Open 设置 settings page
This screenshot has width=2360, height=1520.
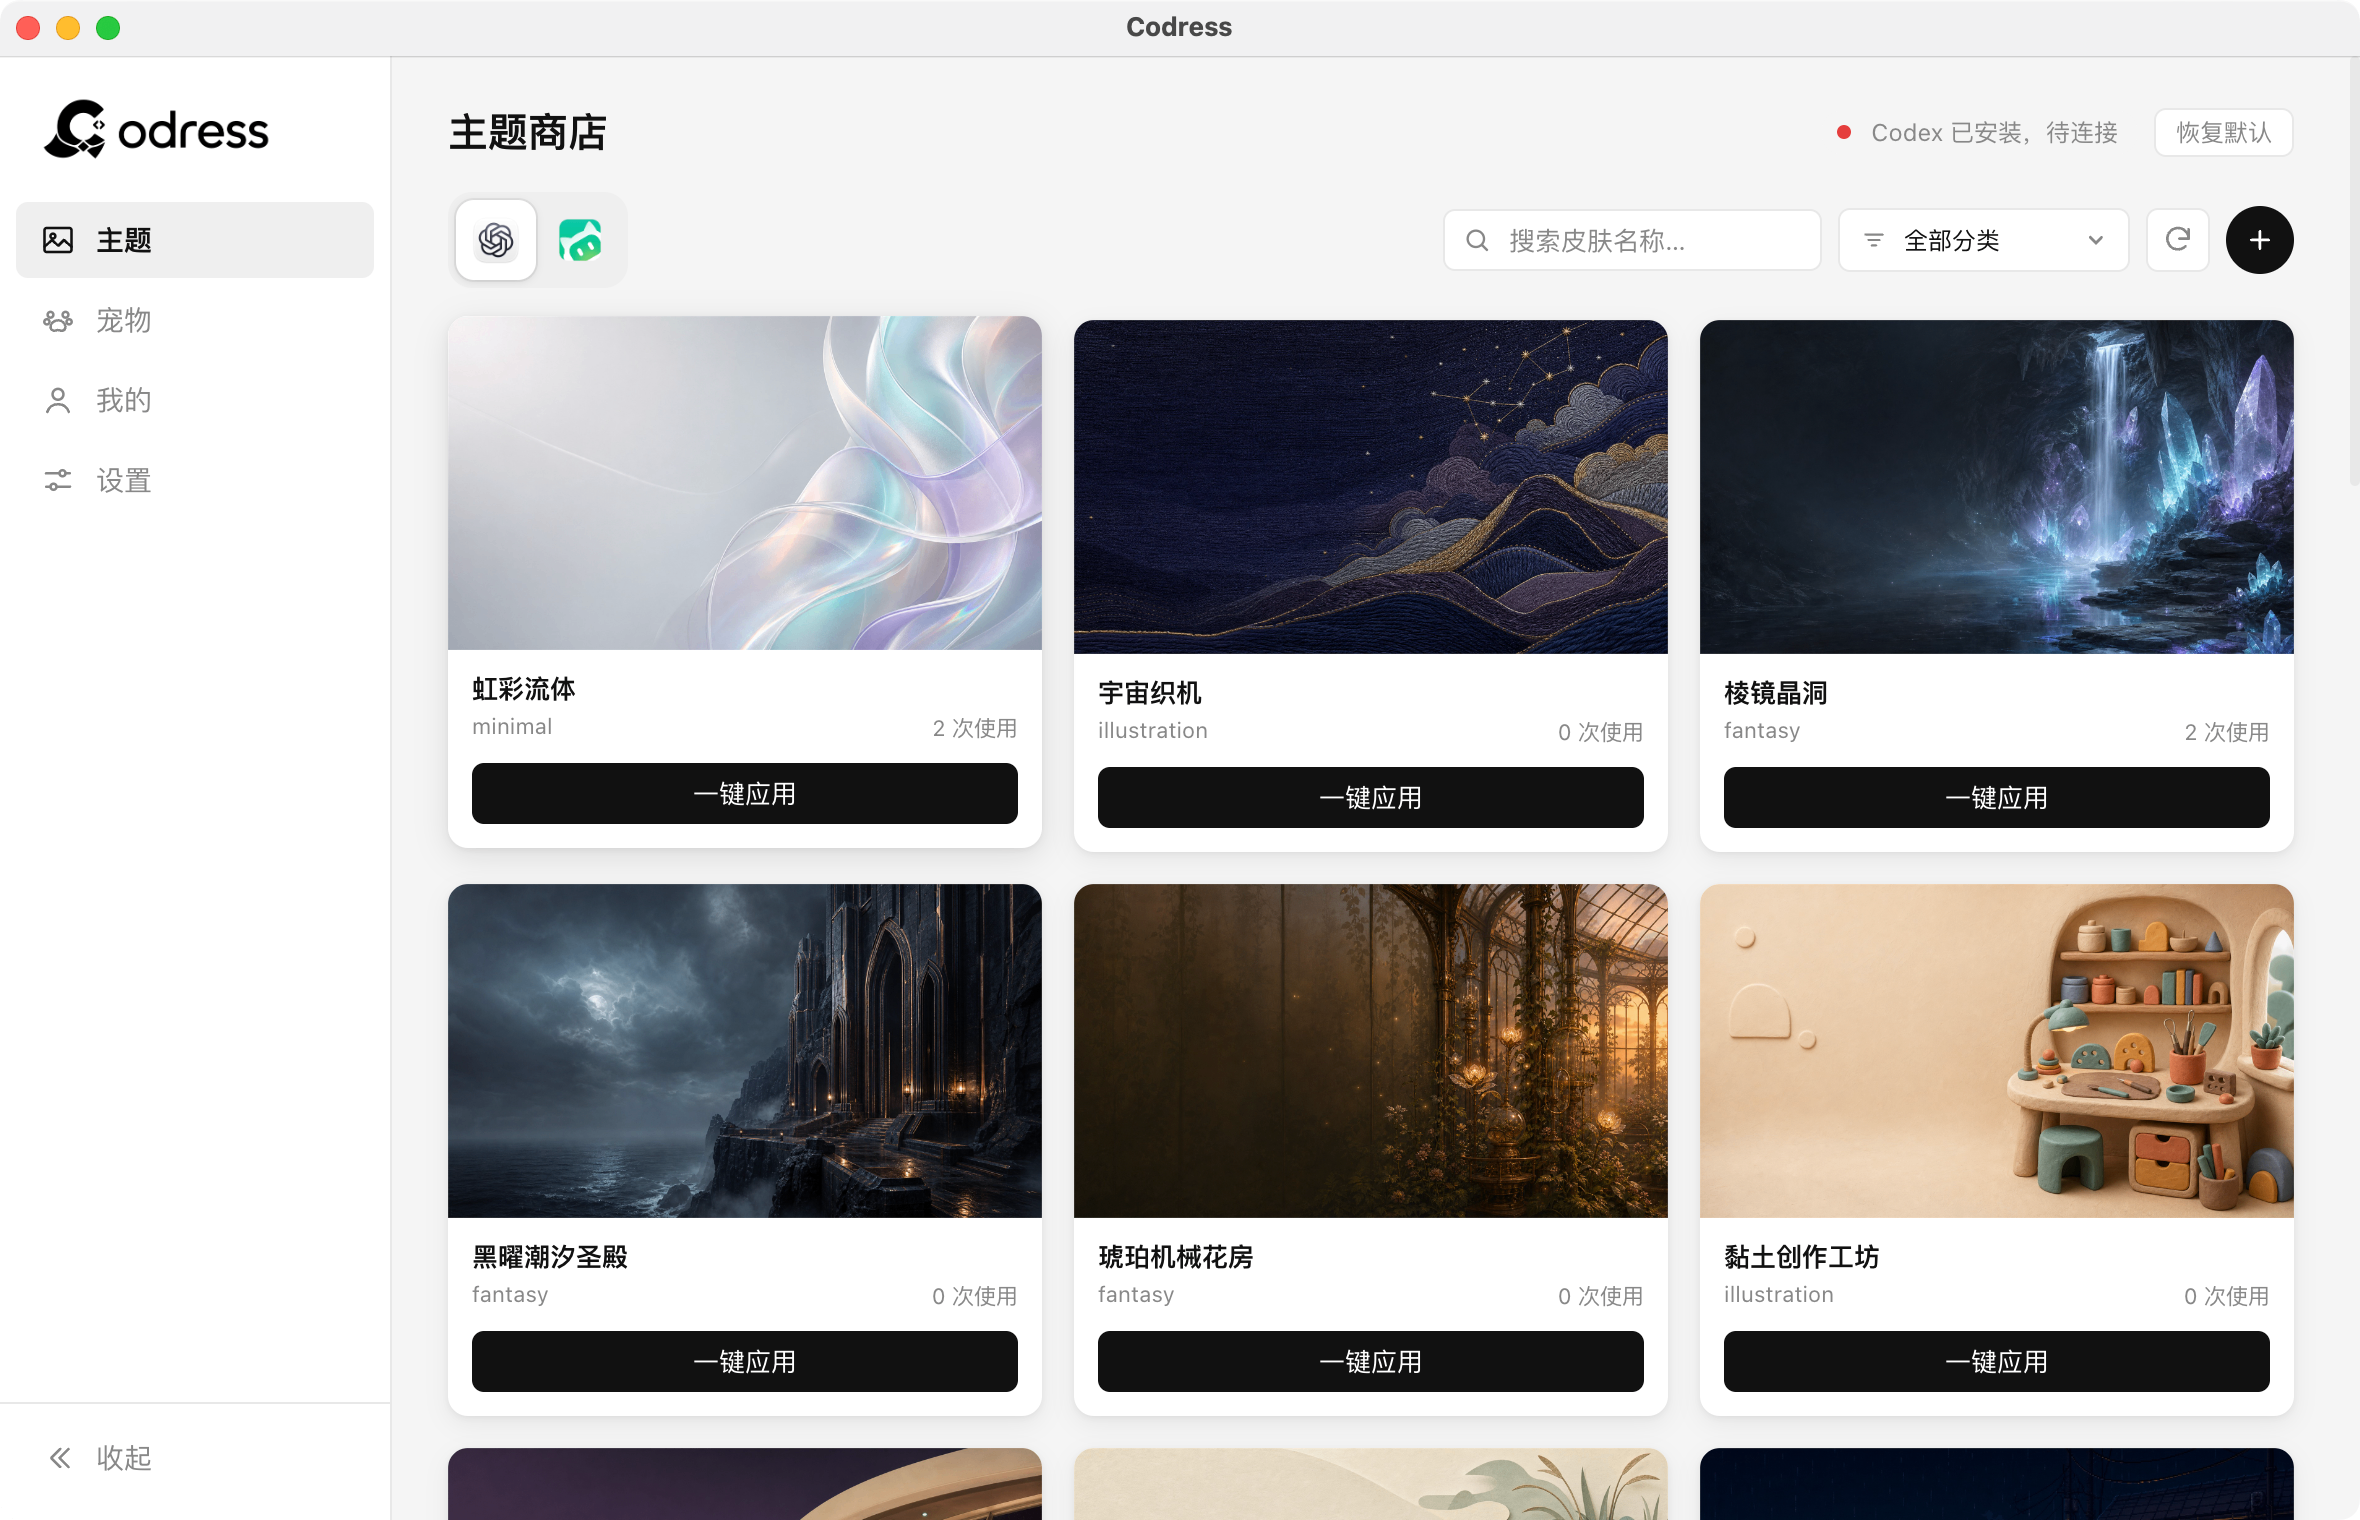coord(195,481)
